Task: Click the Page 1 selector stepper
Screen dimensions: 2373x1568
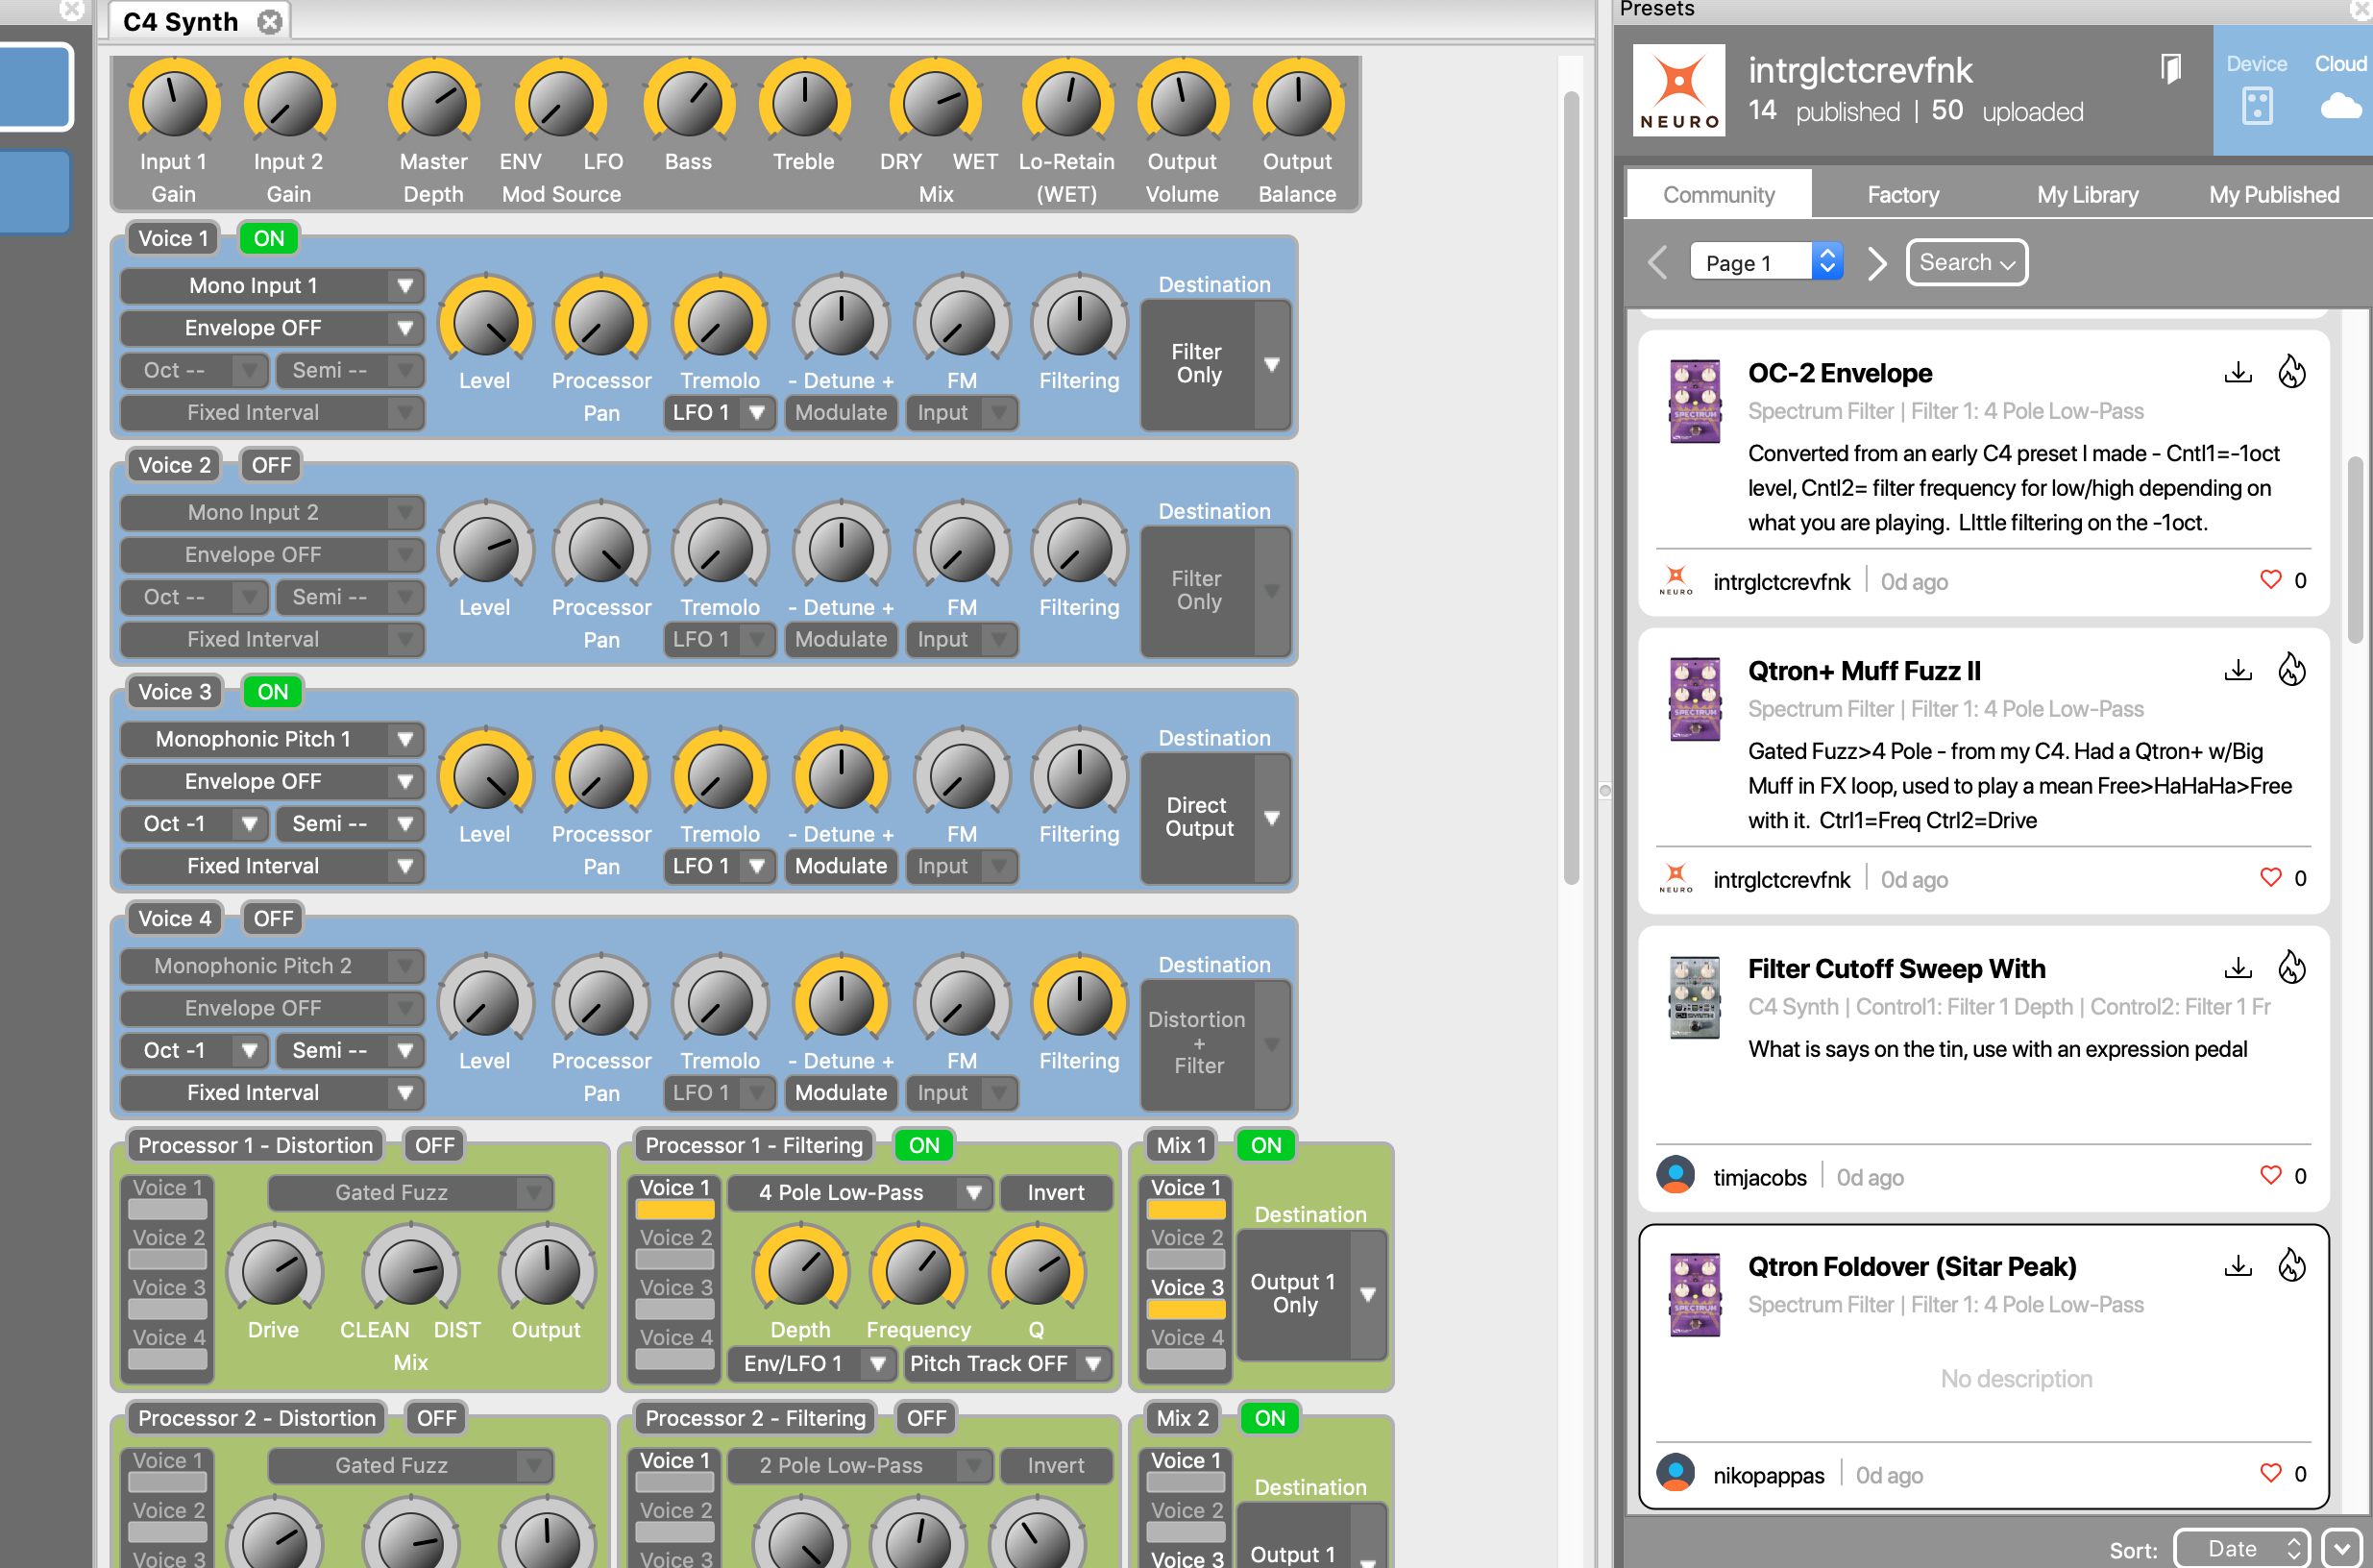Action: click(x=1827, y=262)
